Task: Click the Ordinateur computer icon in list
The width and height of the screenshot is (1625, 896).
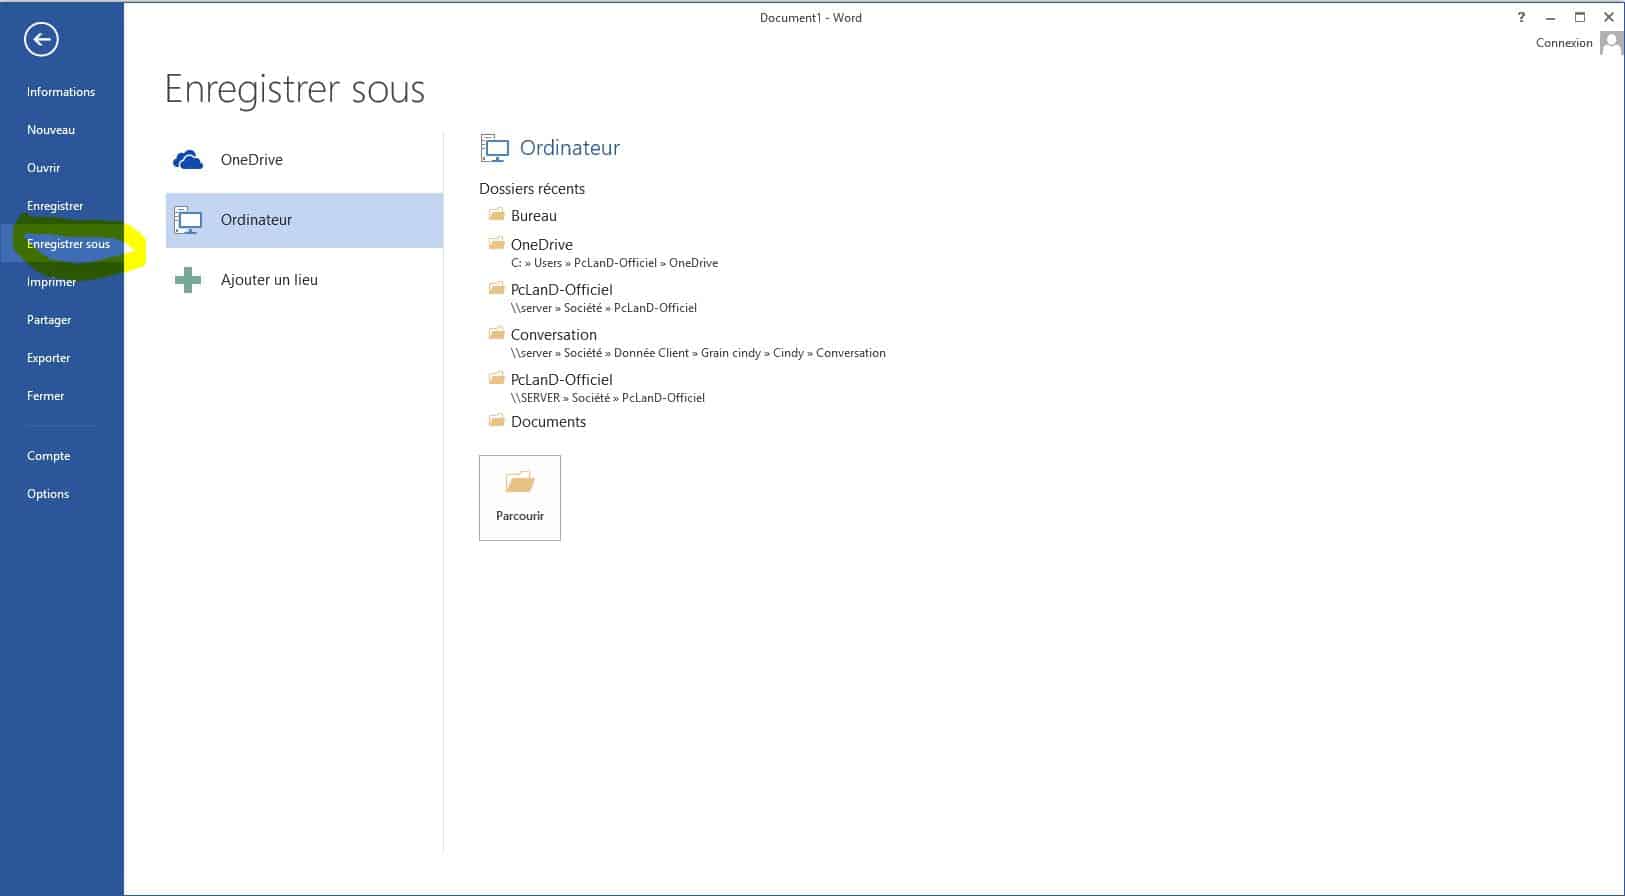Action: coord(188,220)
